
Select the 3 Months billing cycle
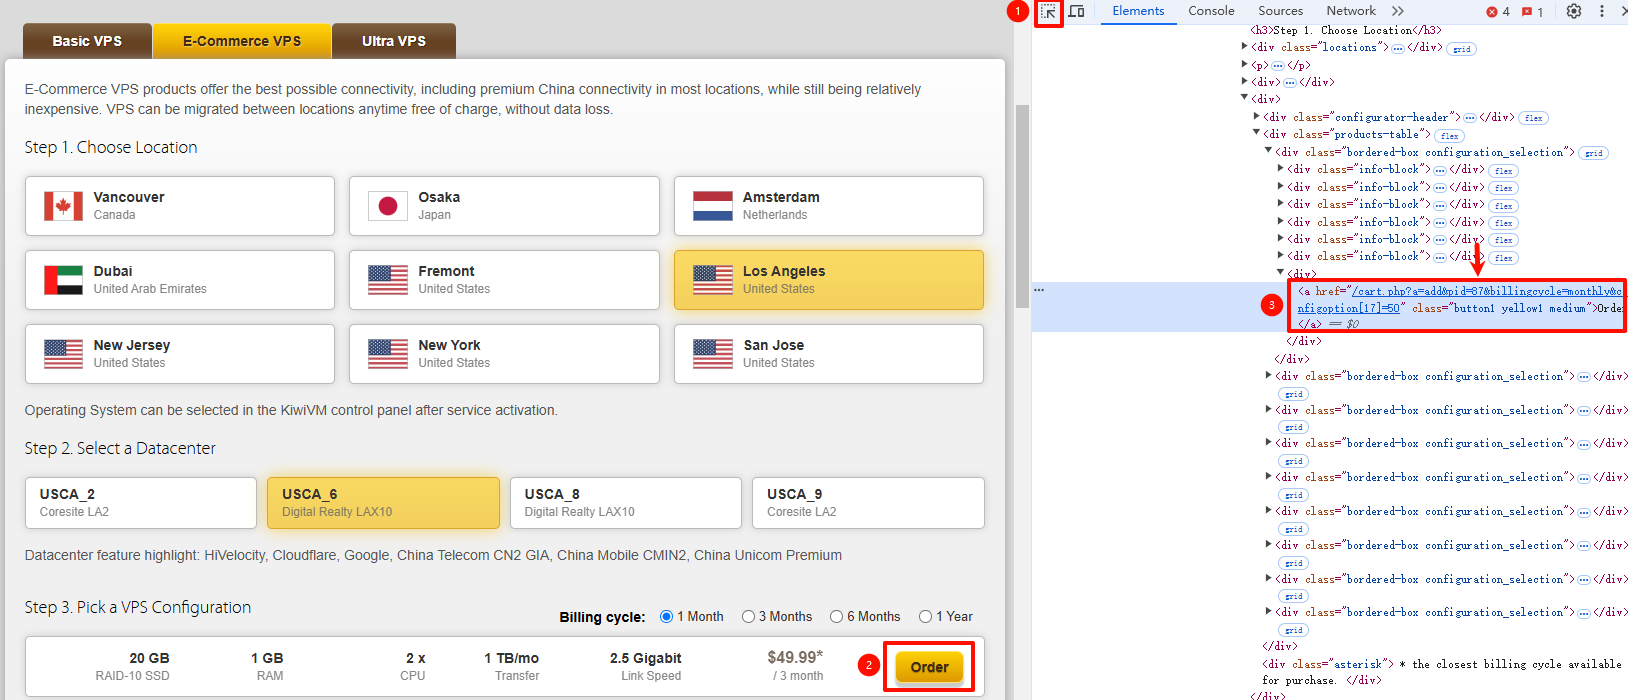748,617
